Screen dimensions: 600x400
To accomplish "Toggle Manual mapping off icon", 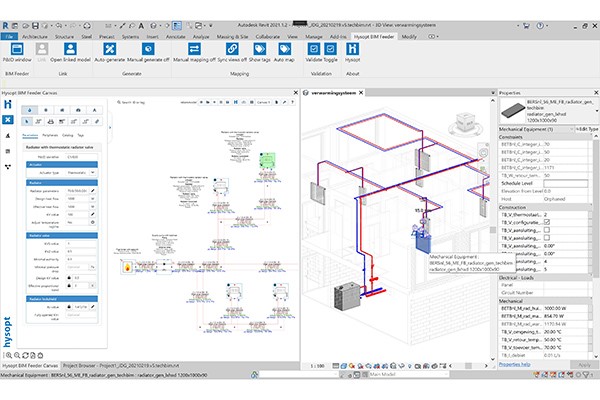I will tap(194, 49).
